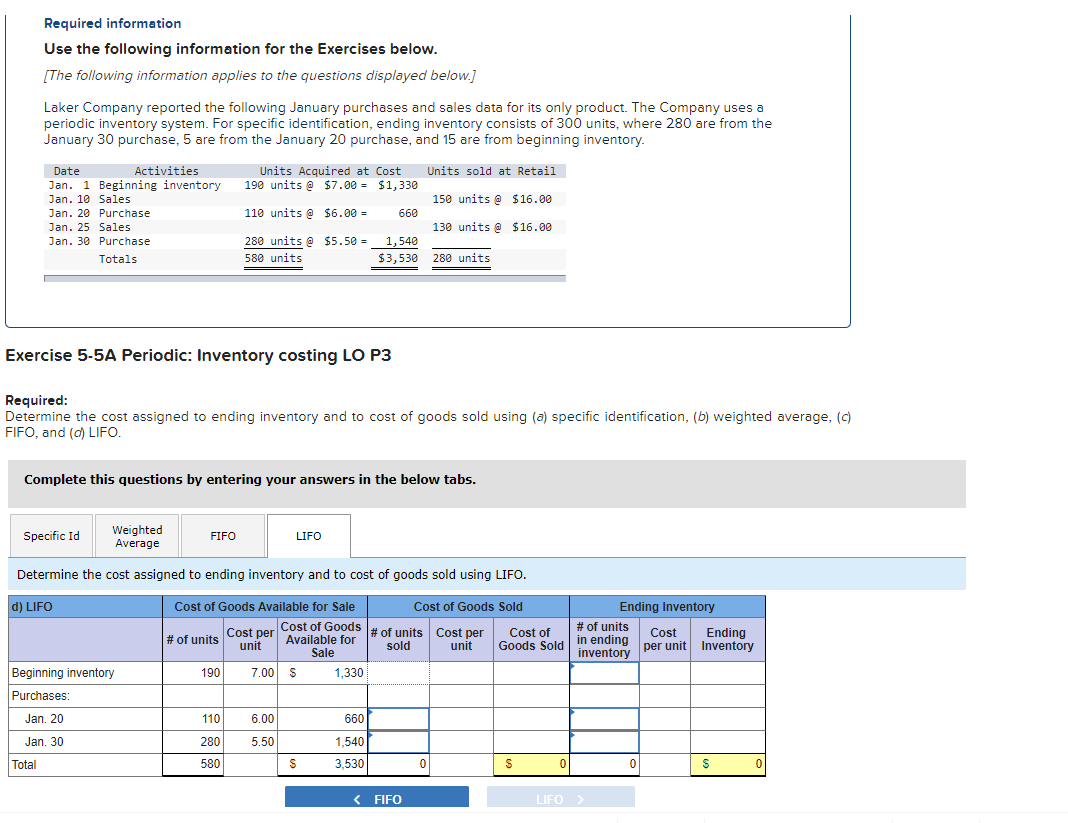Screen dimensions: 1068x823
Task: Click the '280 units' sold total
Action: point(461,258)
